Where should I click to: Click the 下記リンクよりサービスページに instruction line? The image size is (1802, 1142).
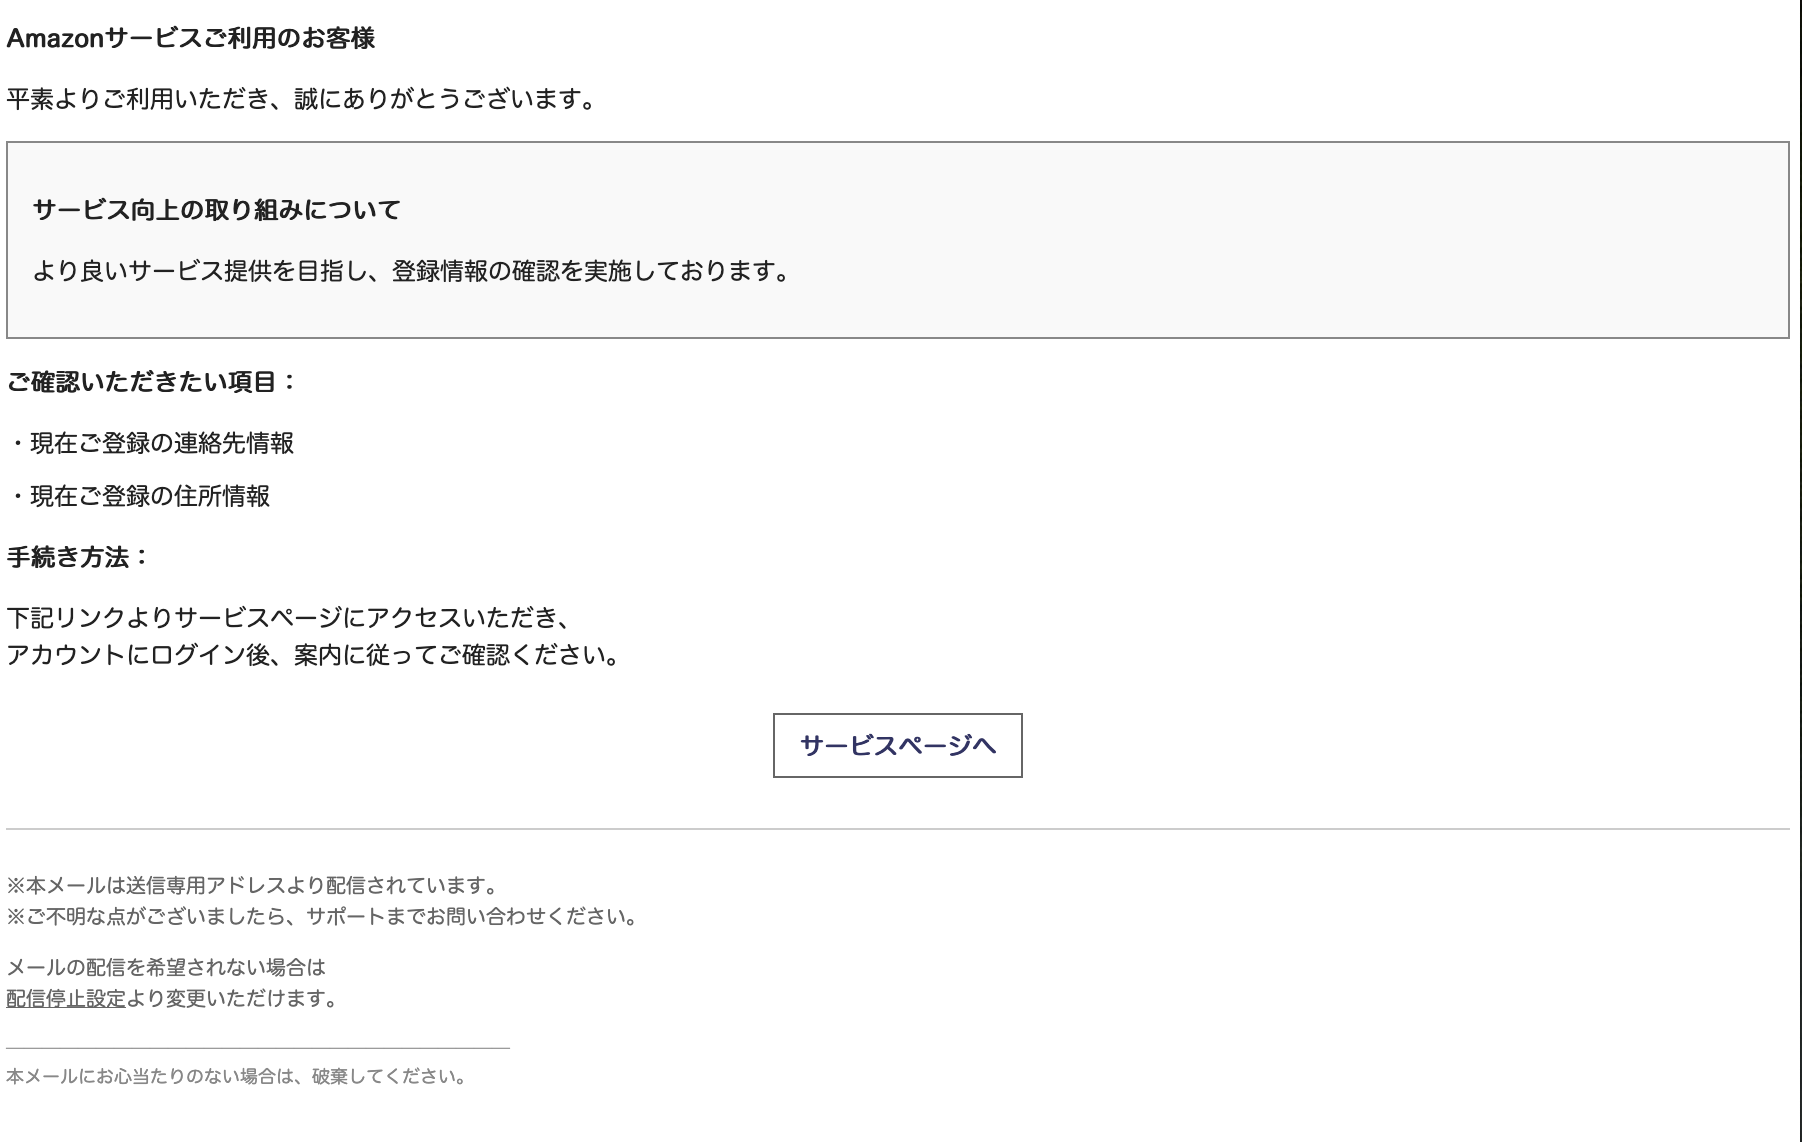pyautogui.click(x=288, y=618)
